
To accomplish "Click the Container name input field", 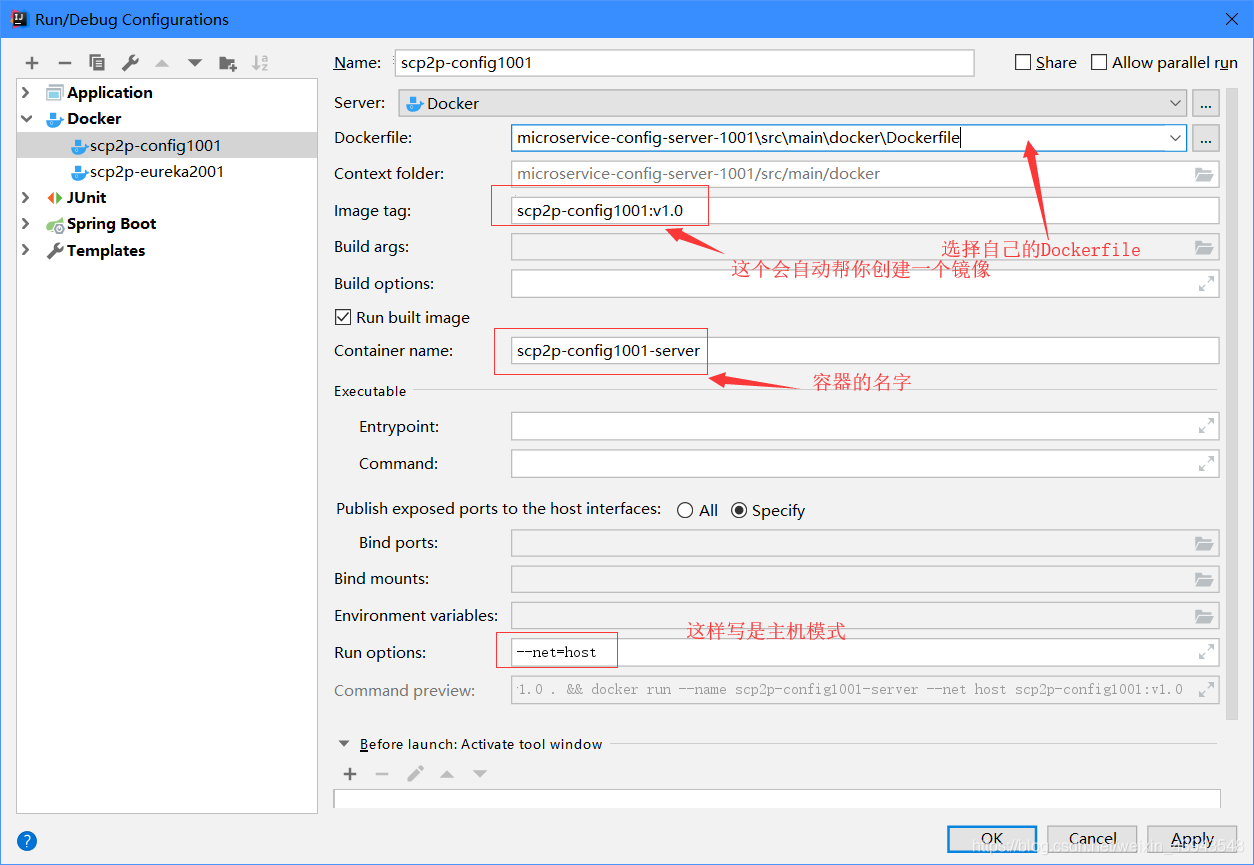I will (x=865, y=351).
